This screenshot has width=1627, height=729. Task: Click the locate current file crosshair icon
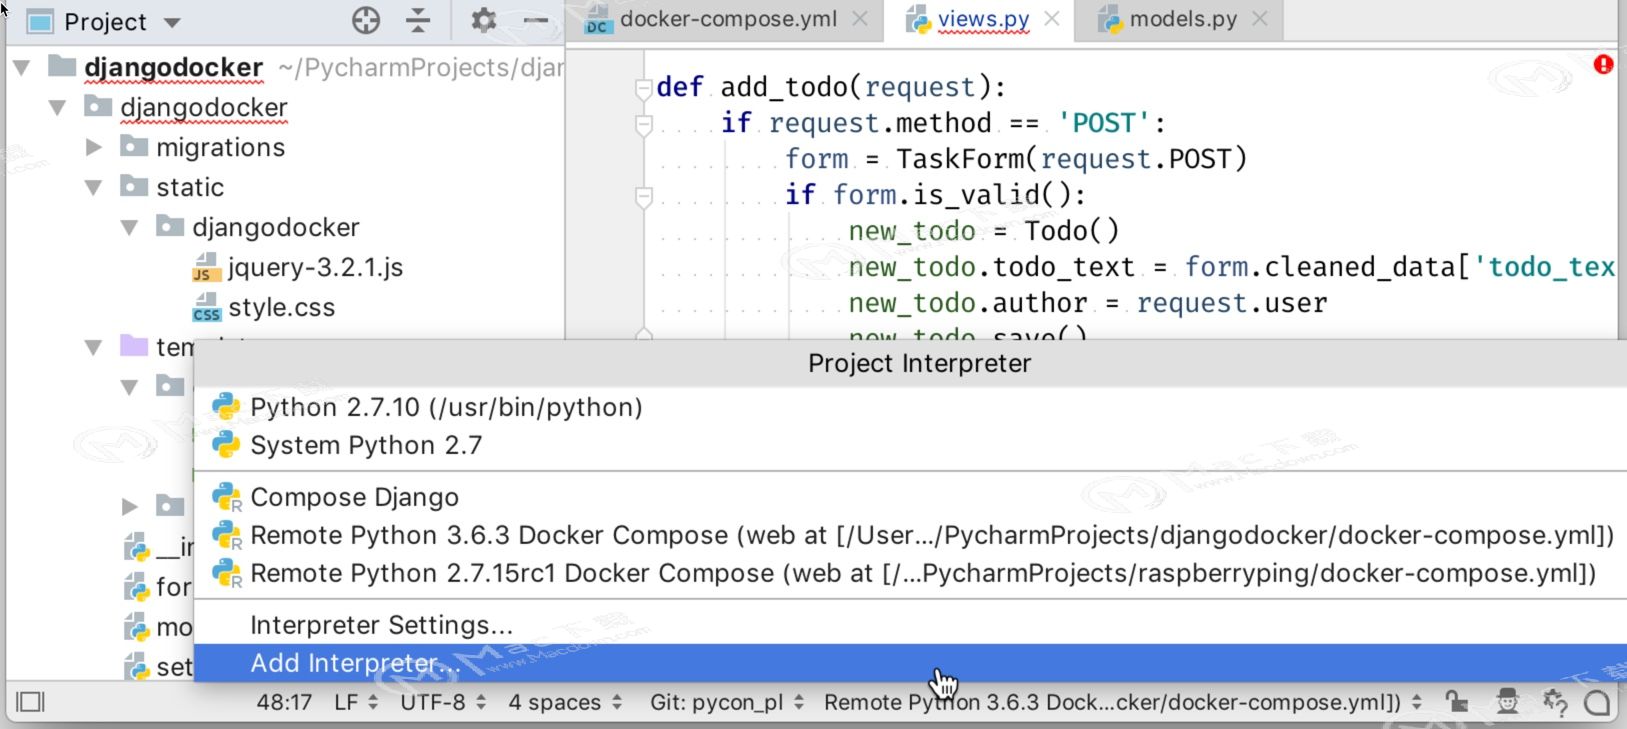[x=366, y=20]
